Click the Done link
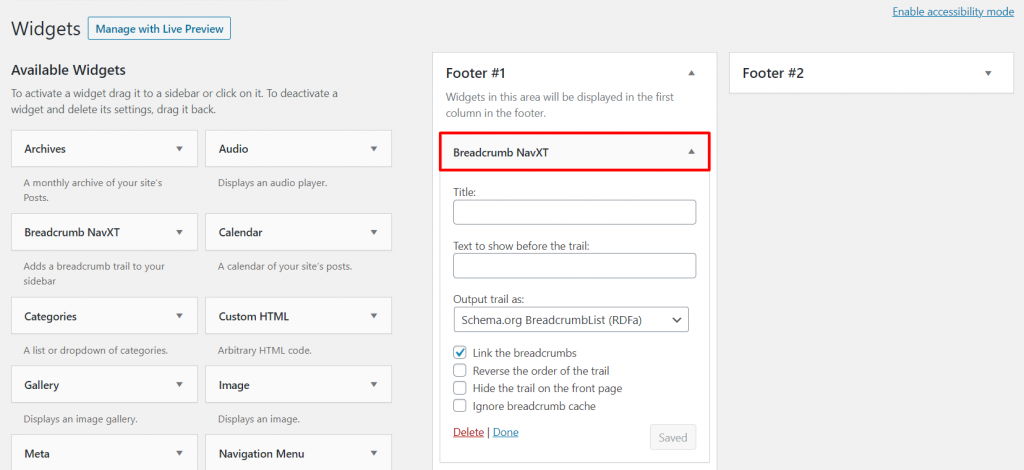Image resolution: width=1024 pixels, height=470 pixels. coord(505,432)
